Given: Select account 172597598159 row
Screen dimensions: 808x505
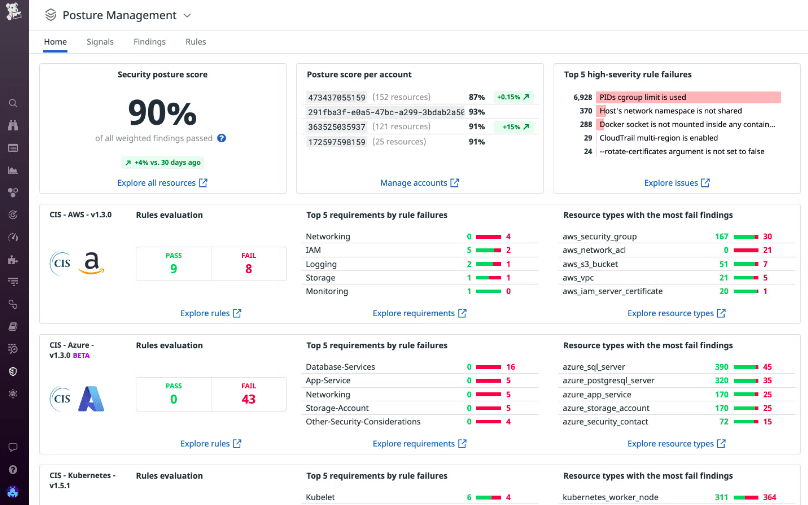Looking at the screenshot, I should click(x=420, y=142).
